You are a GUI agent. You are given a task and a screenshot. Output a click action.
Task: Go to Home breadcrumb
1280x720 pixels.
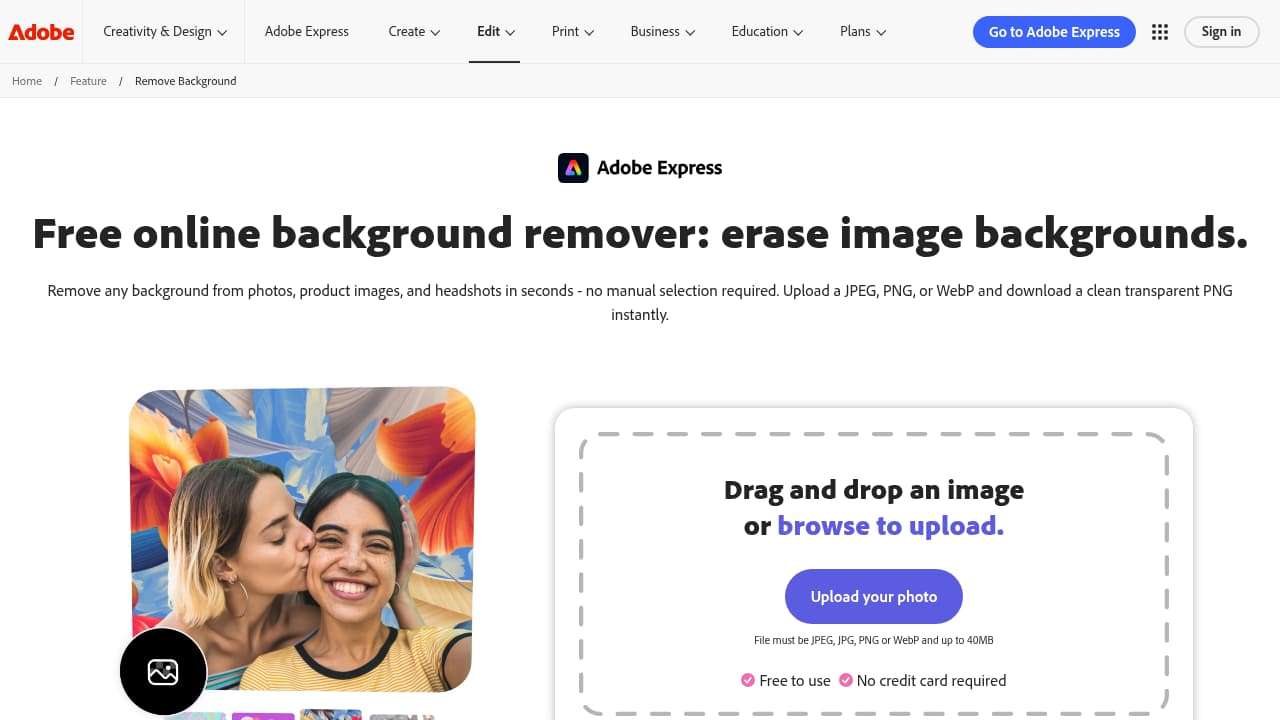click(27, 81)
